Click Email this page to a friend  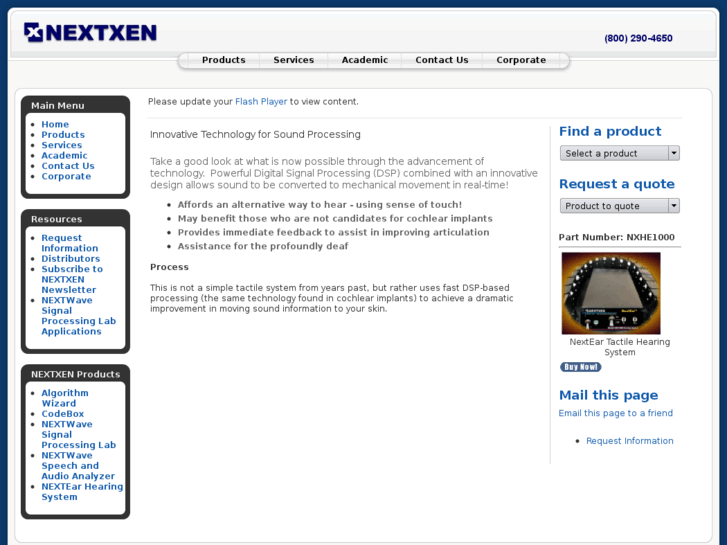(616, 413)
